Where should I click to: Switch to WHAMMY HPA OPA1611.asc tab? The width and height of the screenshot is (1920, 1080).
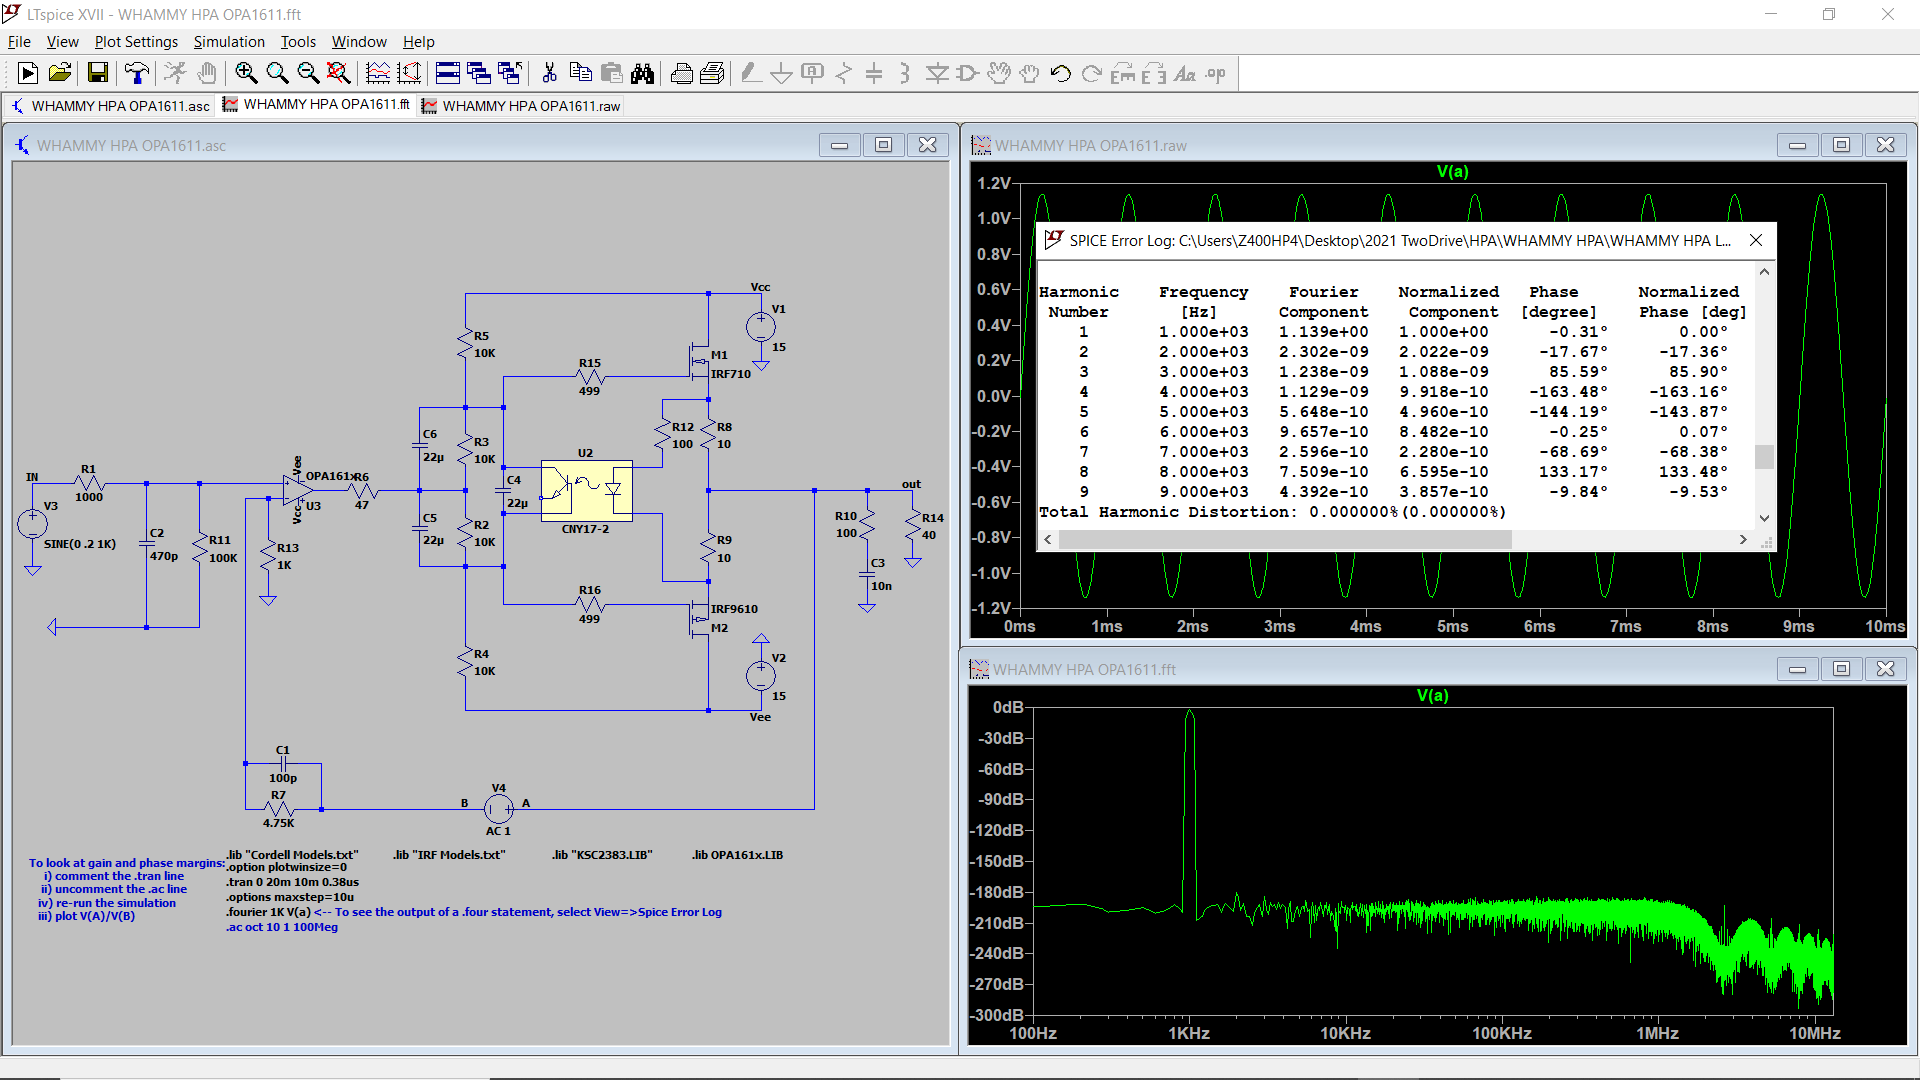[x=111, y=106]
